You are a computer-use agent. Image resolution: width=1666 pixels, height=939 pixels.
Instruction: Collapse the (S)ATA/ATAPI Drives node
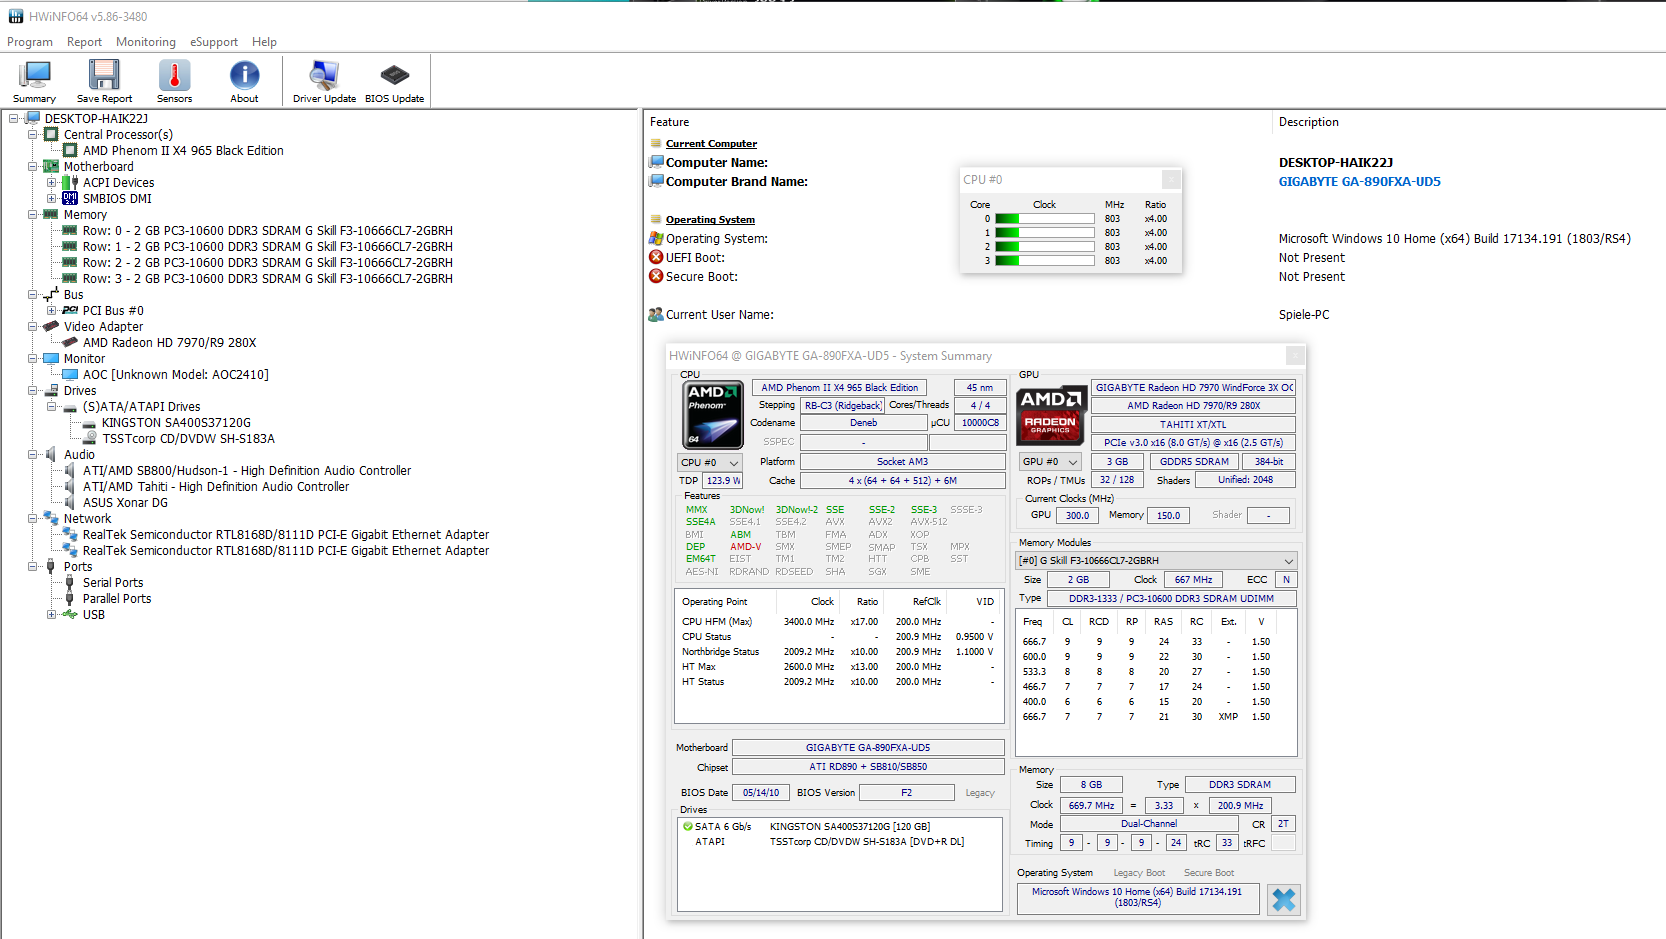point(52,406)
